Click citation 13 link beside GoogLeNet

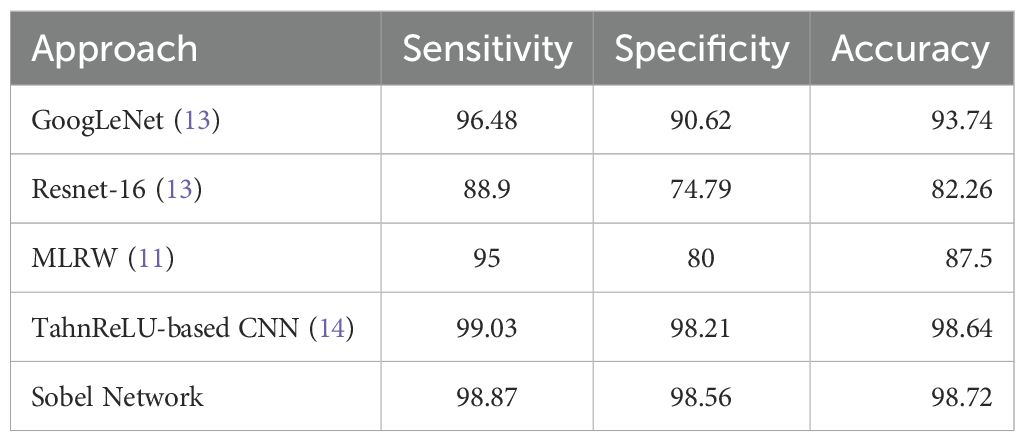[x=187, y=120]
